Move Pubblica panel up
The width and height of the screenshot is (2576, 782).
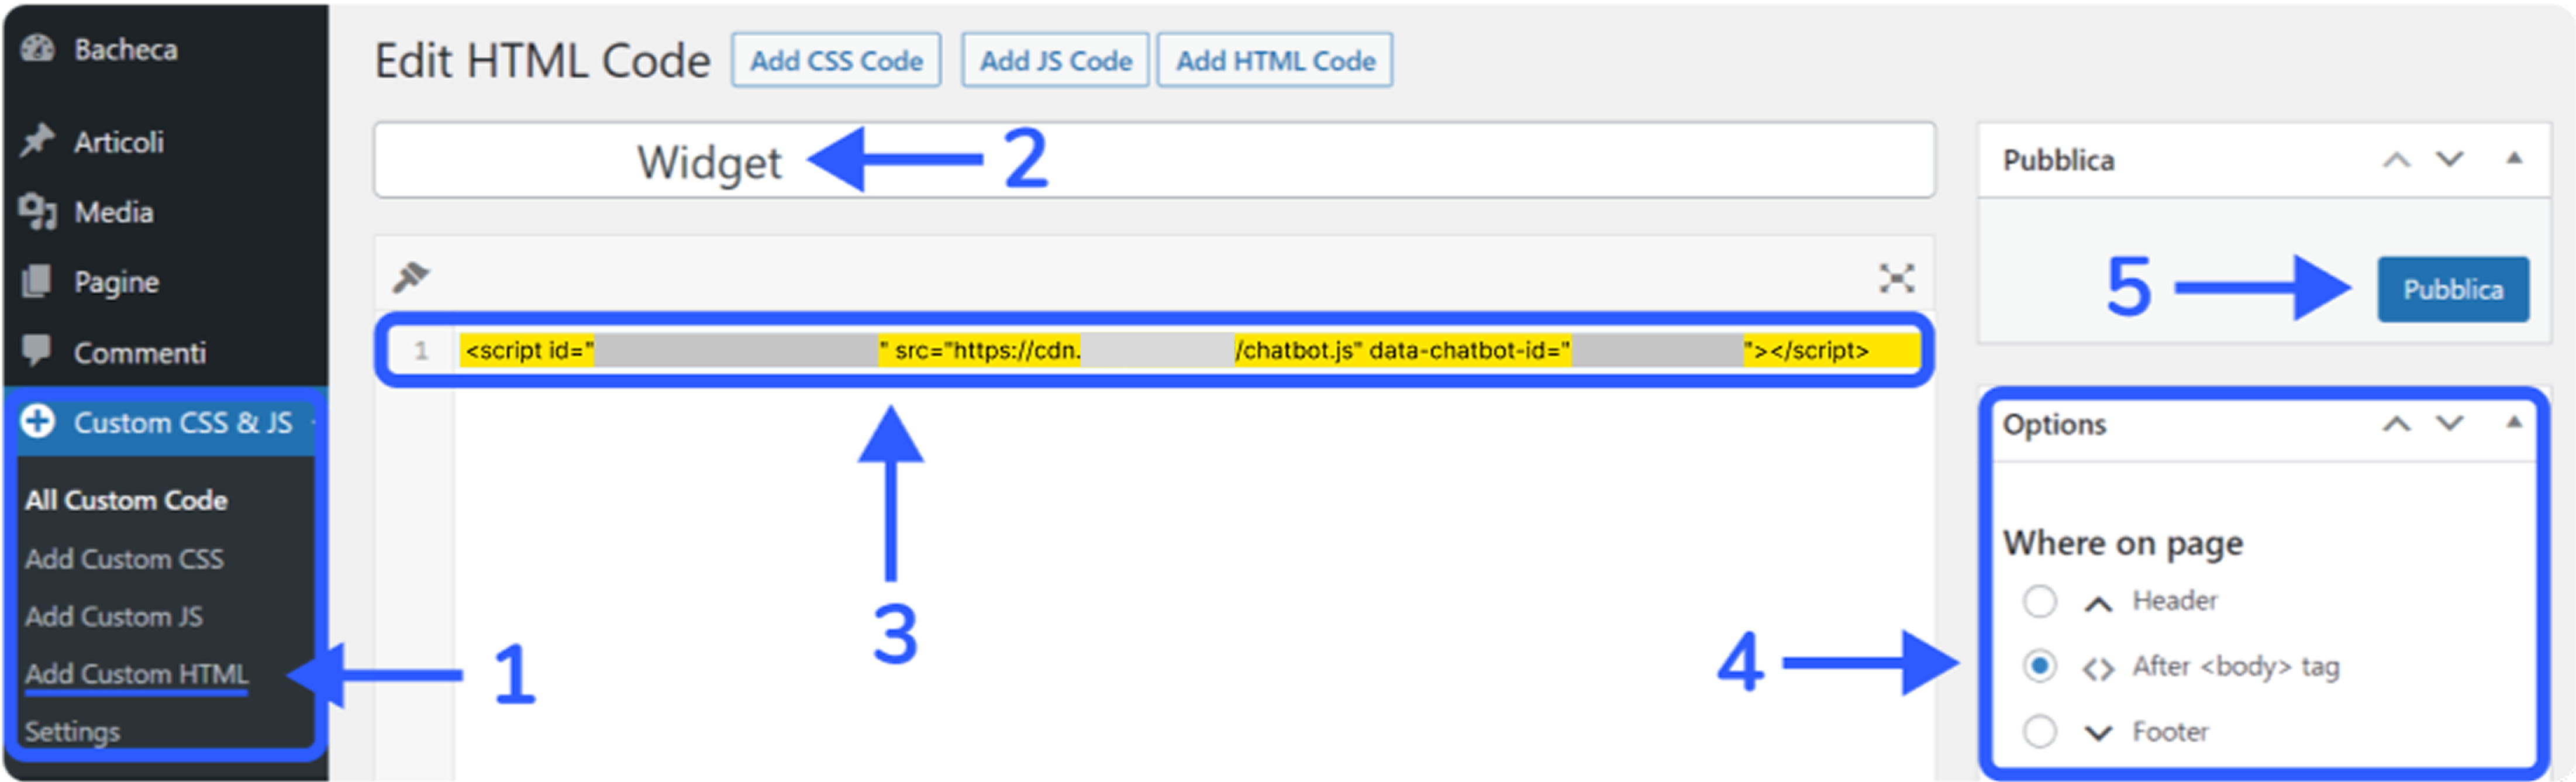(2396, 160)
